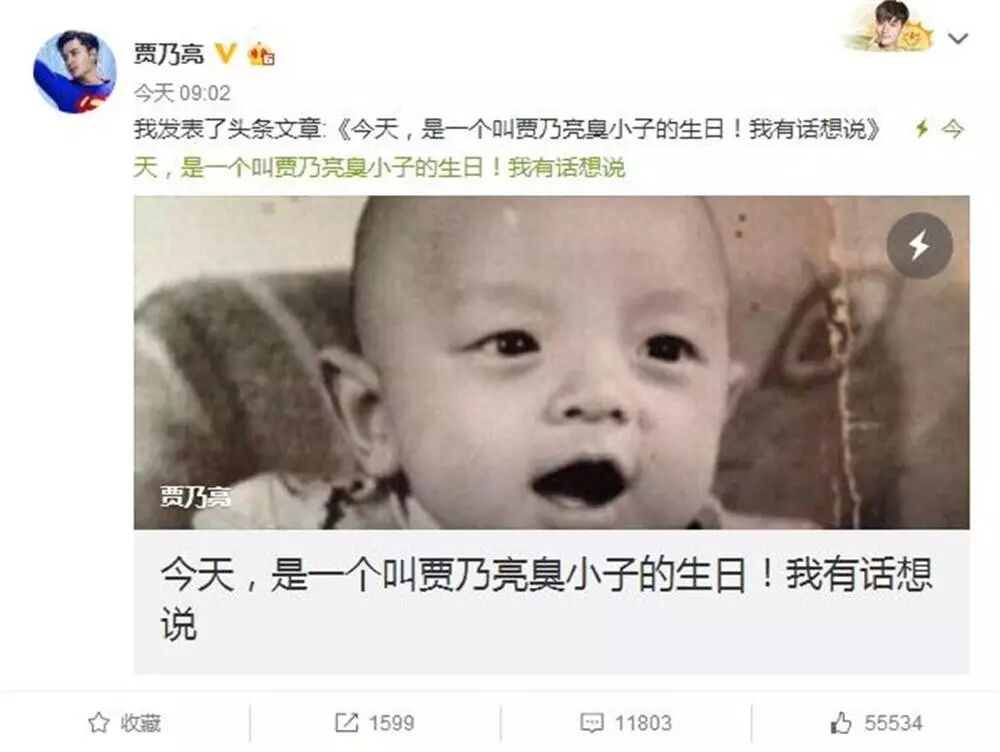
Task: Click the 今天 09:02 timestamp
Action: coord(182,93)
